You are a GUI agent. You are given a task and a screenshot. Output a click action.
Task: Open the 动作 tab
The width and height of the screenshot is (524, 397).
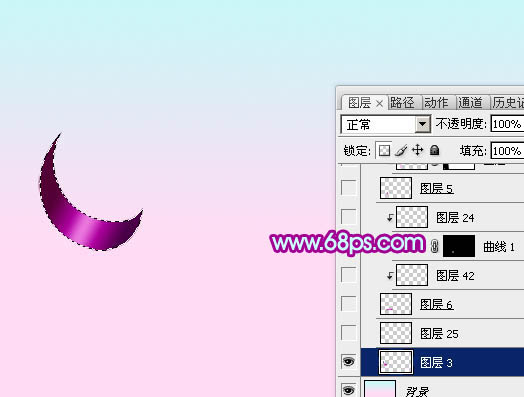point(436,103)
